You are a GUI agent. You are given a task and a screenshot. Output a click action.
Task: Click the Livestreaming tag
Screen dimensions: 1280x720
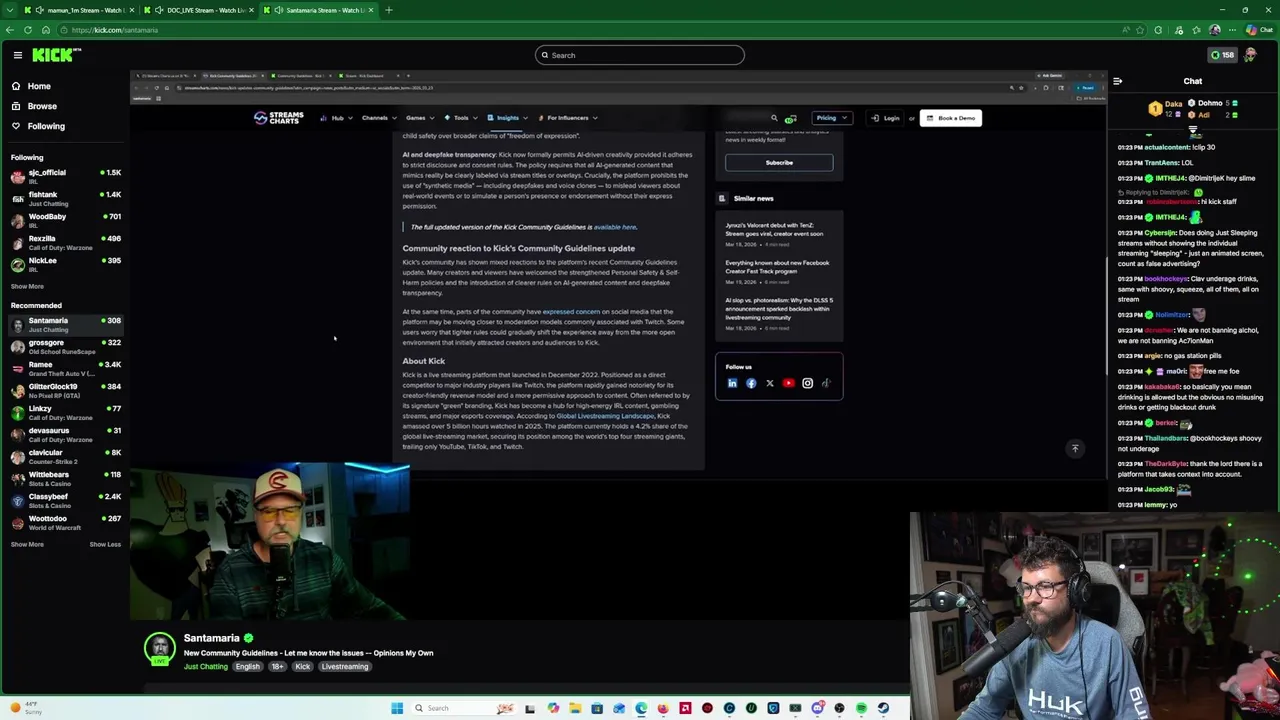344,666
